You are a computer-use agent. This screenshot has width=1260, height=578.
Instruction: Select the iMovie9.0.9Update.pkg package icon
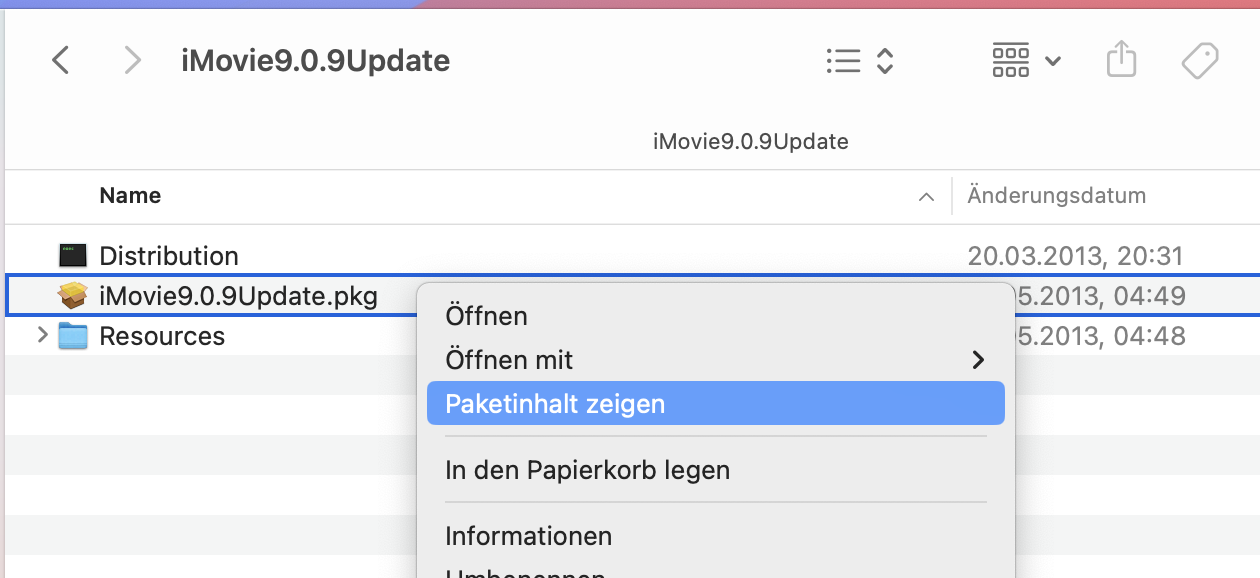[73, 296]
